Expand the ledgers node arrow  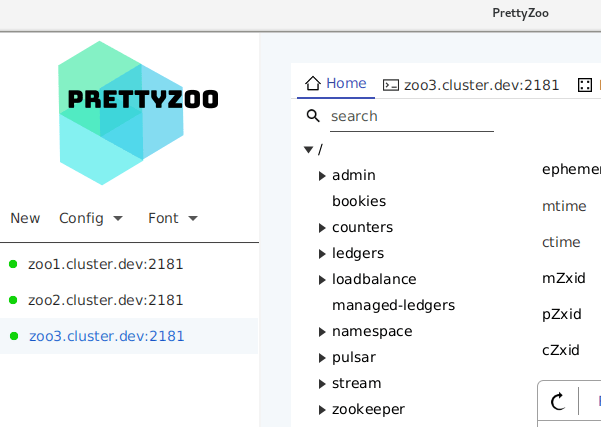click(322, 254)
